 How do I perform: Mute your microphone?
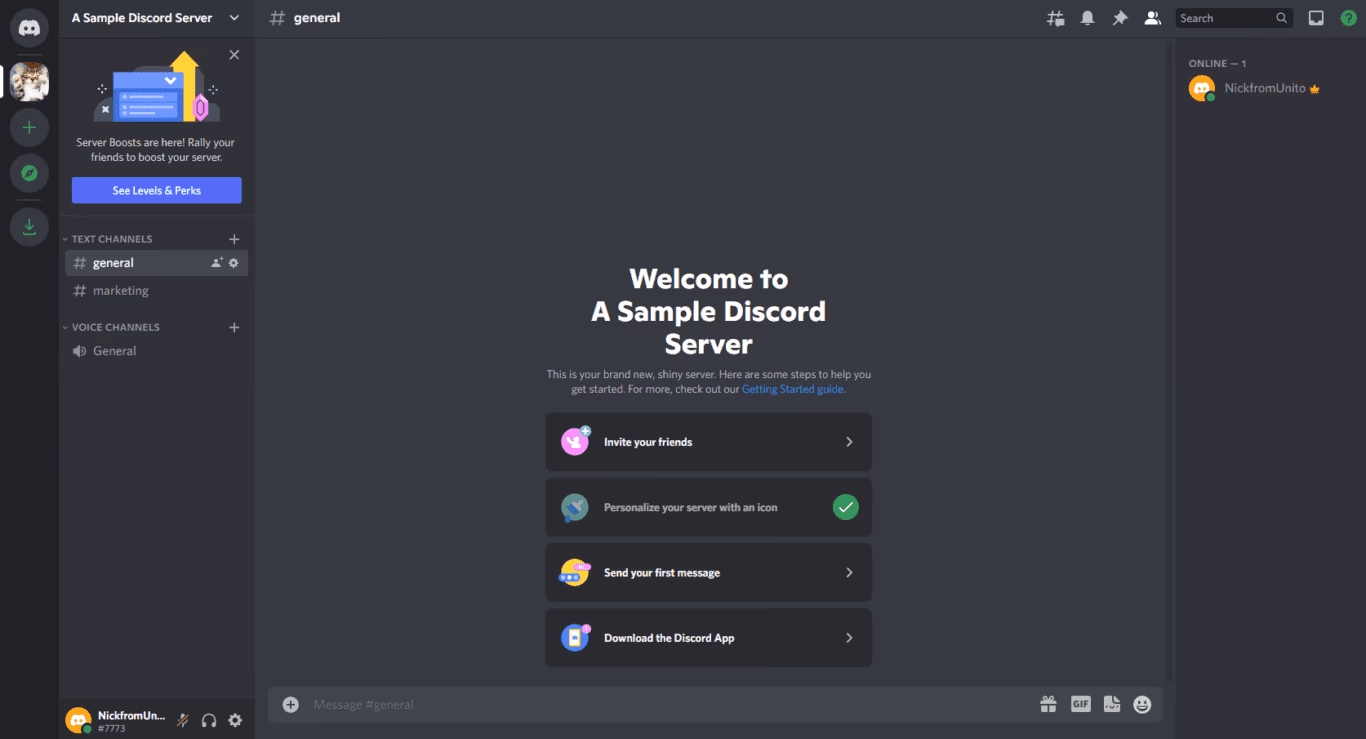[x=183, y=719]
